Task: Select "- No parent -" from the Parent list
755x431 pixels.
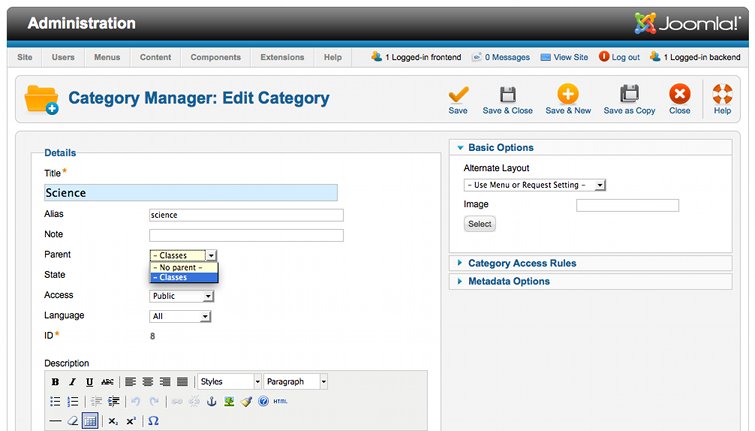Action: [x=183, y=267]
